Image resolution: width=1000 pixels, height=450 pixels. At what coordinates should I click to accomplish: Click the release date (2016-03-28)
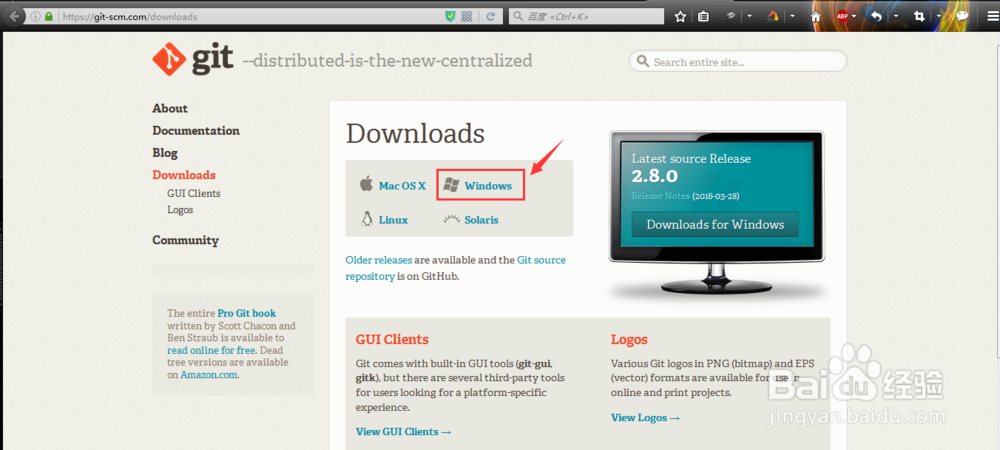click(716, 196)
